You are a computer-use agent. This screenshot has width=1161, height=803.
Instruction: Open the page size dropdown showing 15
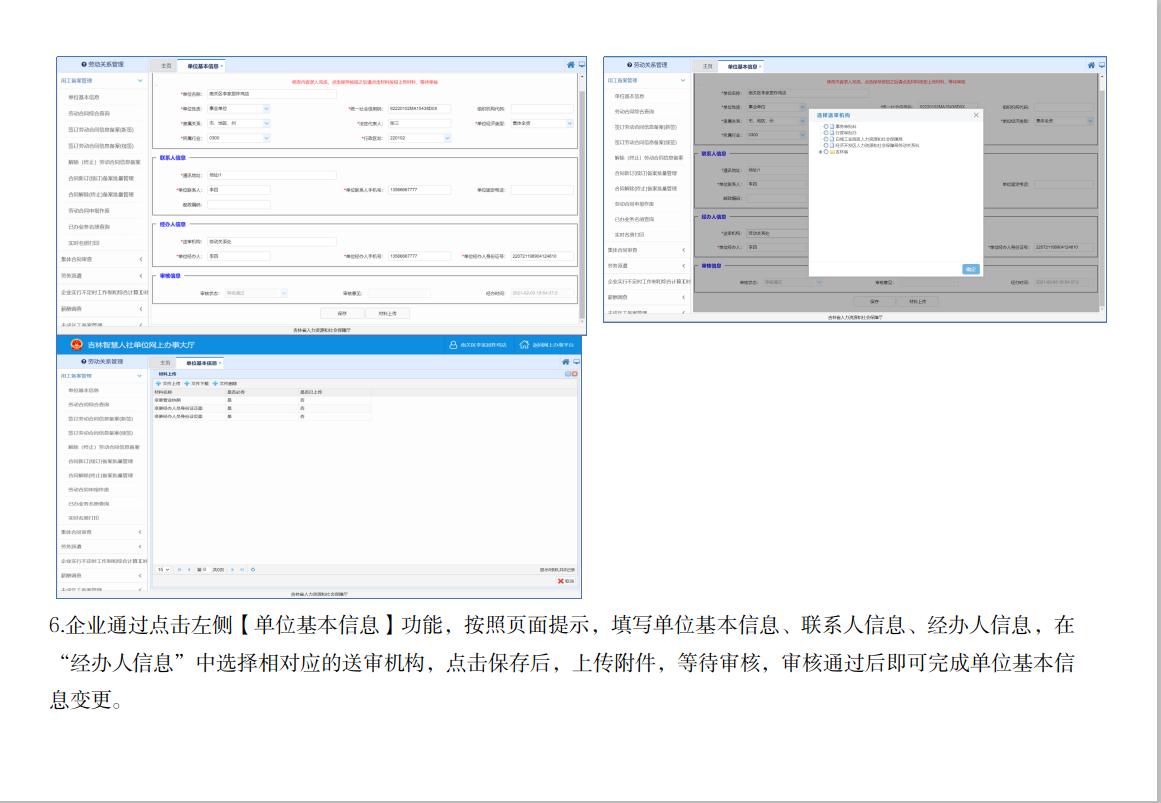tap(163, 570)
